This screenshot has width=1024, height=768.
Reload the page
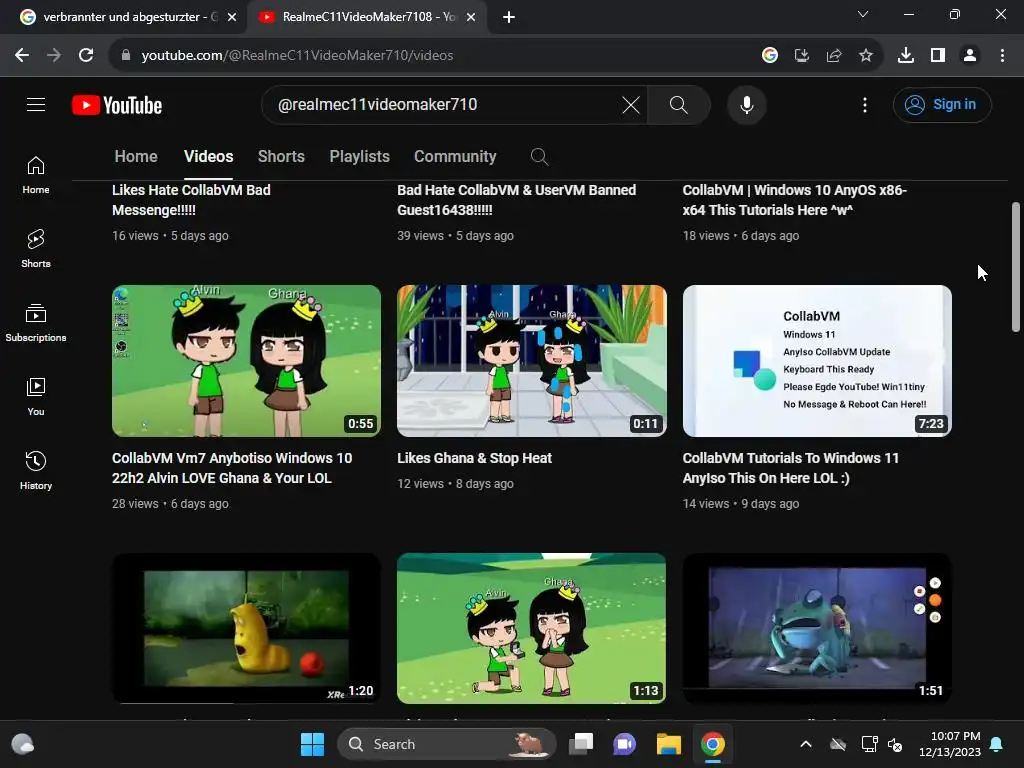pos(86,56)
